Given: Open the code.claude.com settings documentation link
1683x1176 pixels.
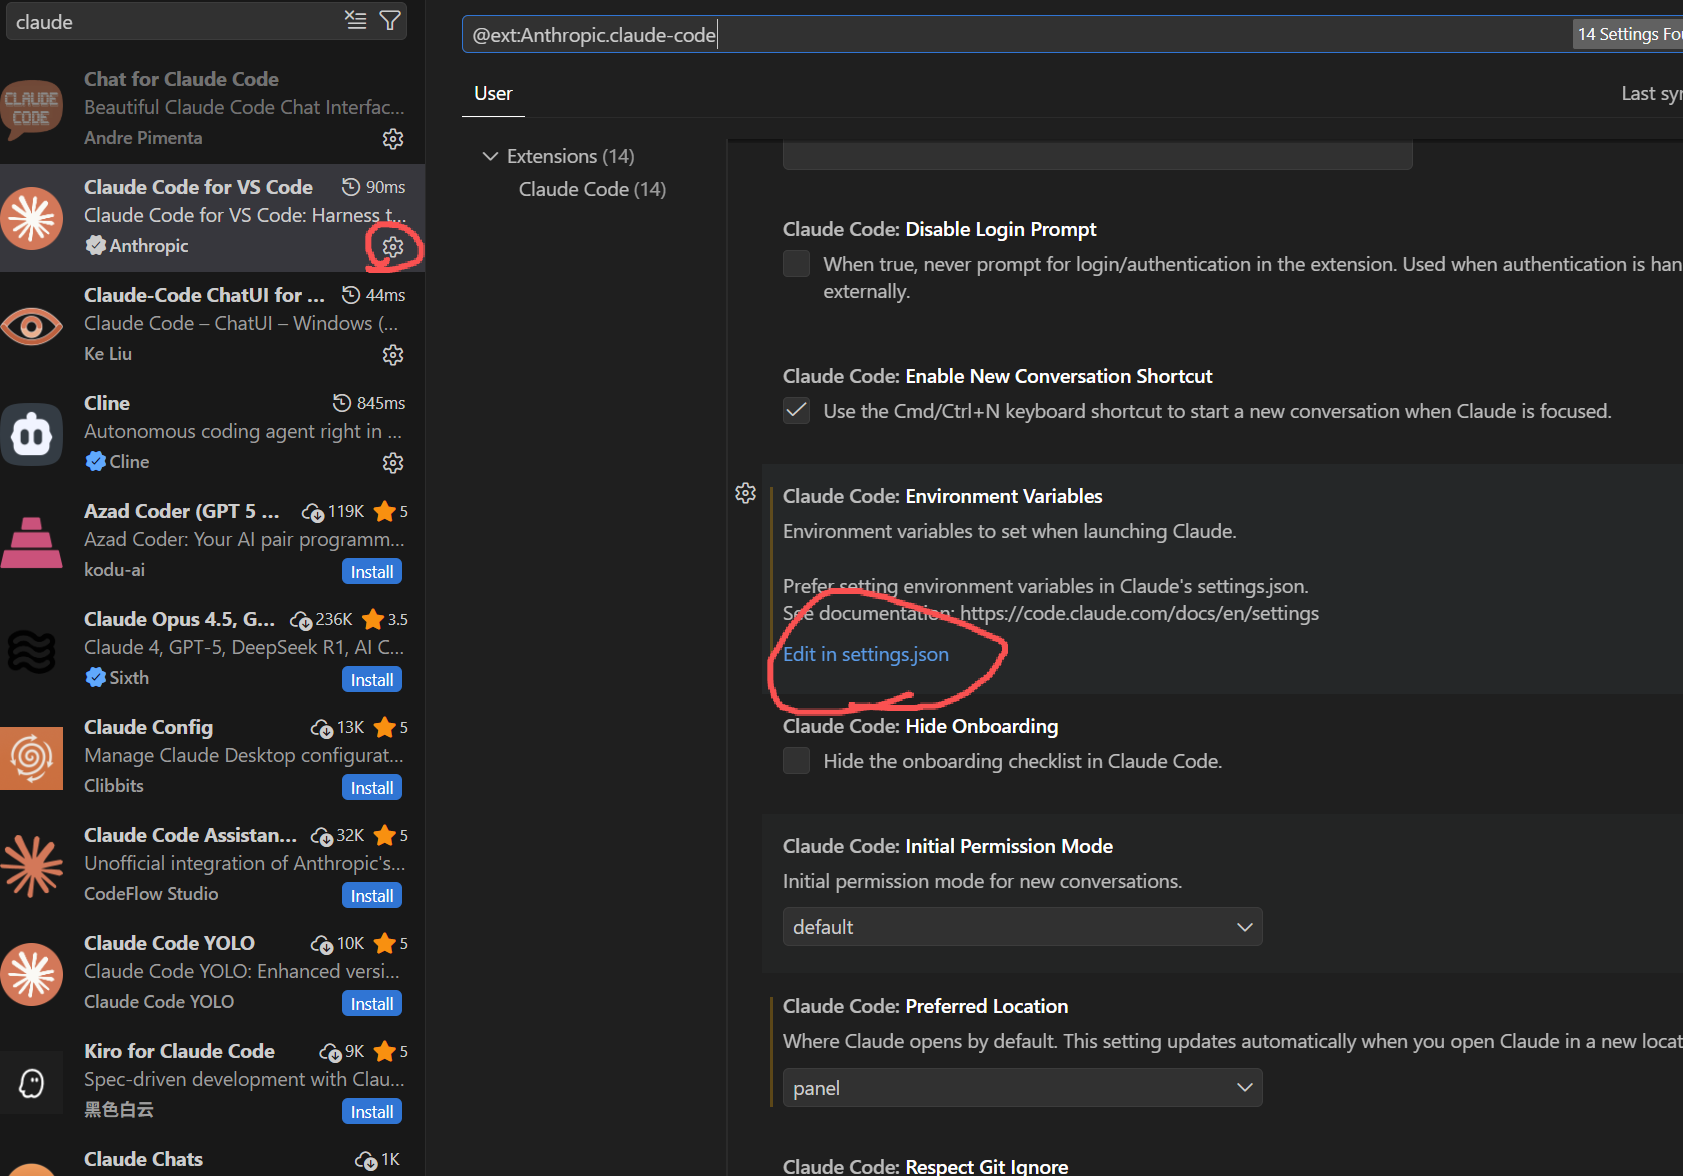Looking at the screenshot, I should 1139,613.
